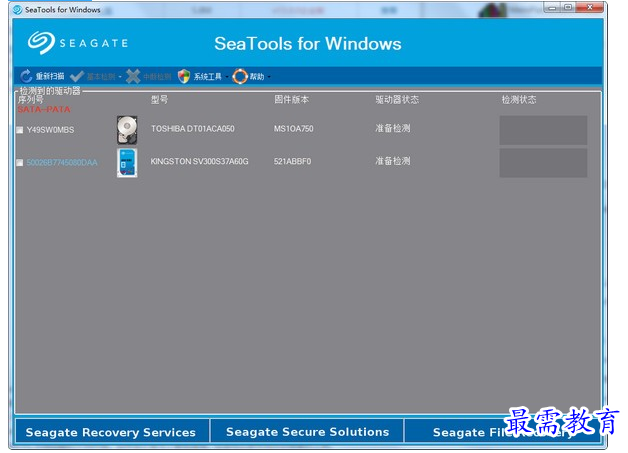
Task: Click TOSHIBA drive test status bar
Action: pyautogui.click(x=543, y=130)
